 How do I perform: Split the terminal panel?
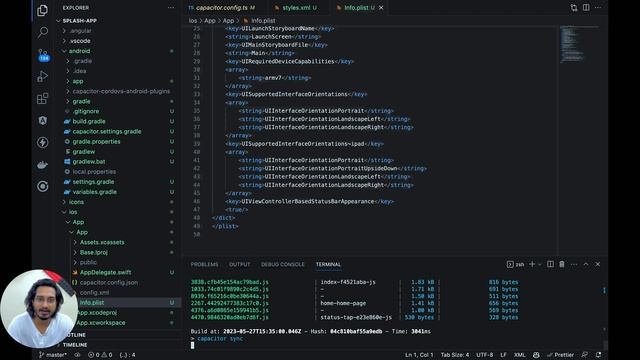[x=550, y=264]
